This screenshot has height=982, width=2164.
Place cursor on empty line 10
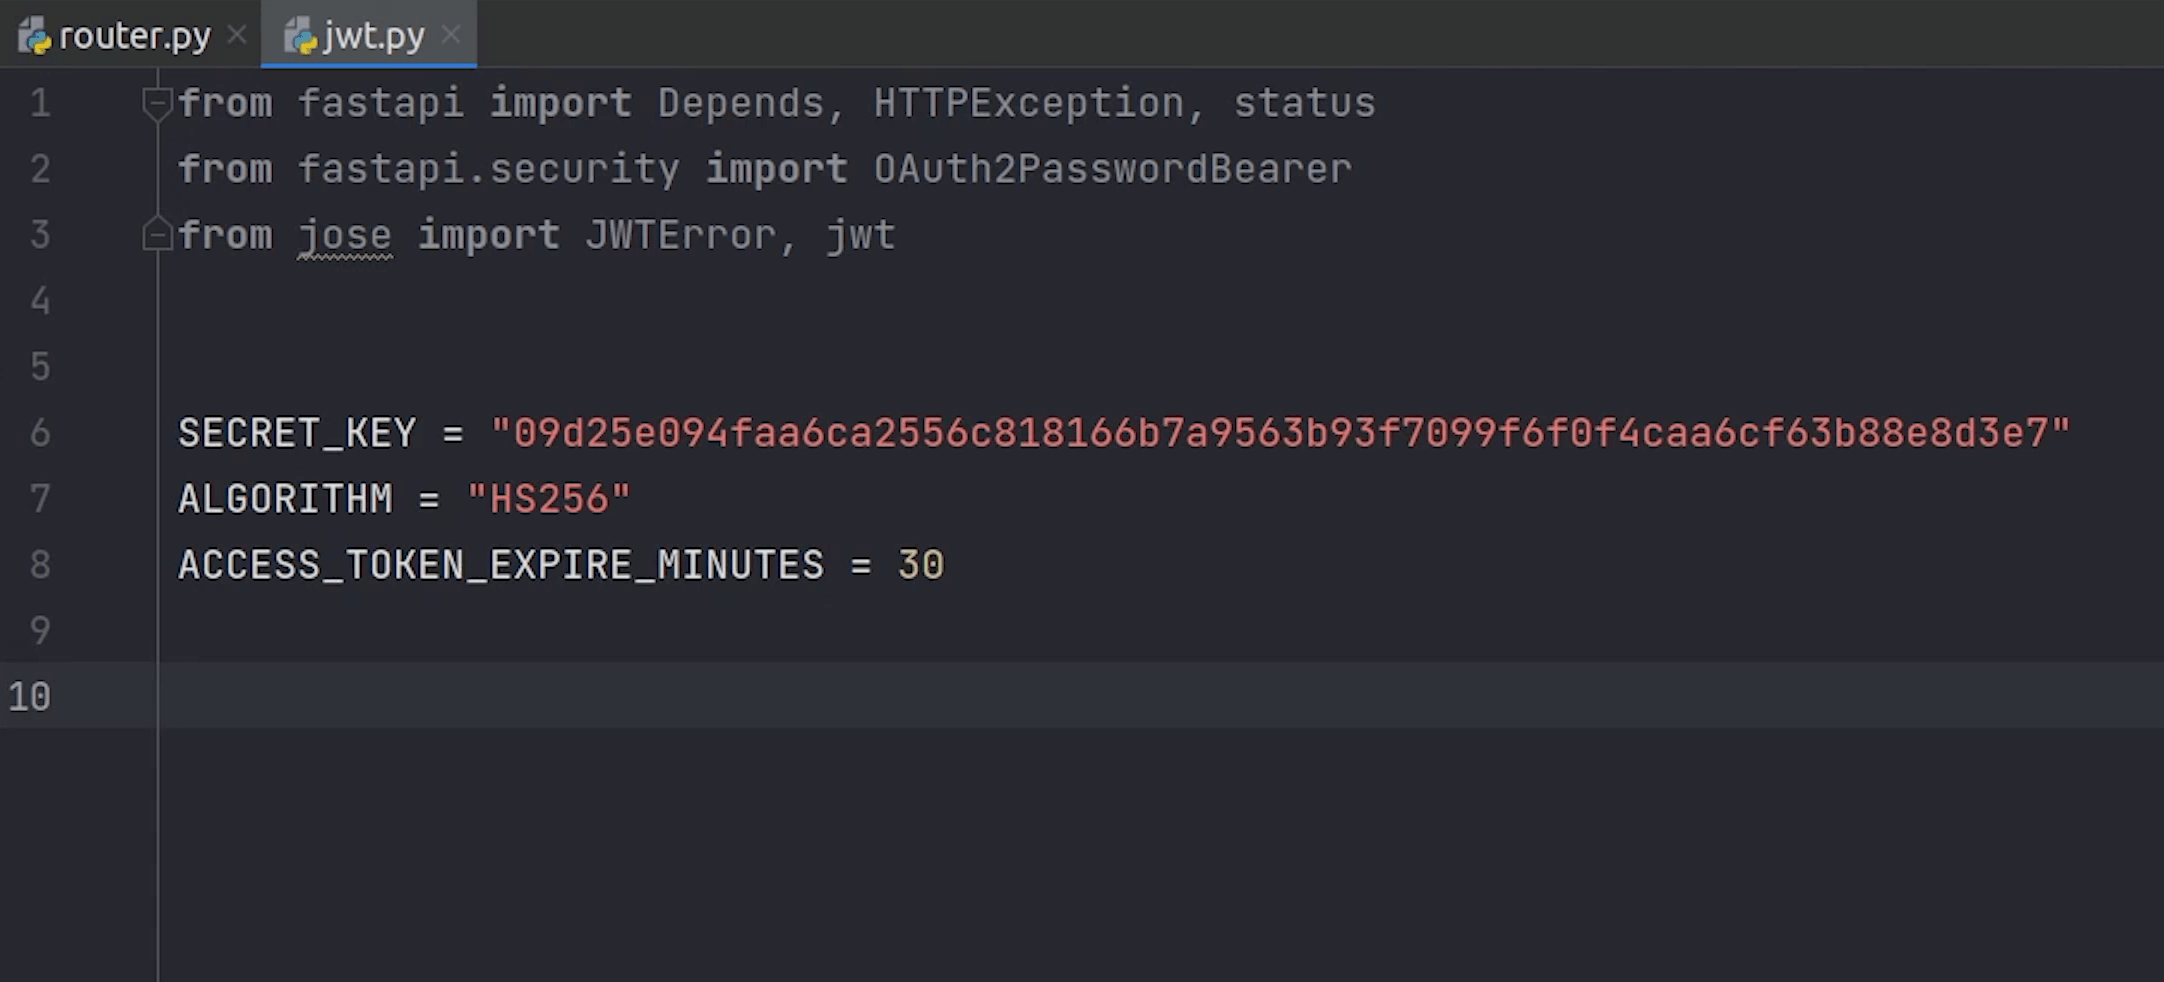(x=1160, y=695)
